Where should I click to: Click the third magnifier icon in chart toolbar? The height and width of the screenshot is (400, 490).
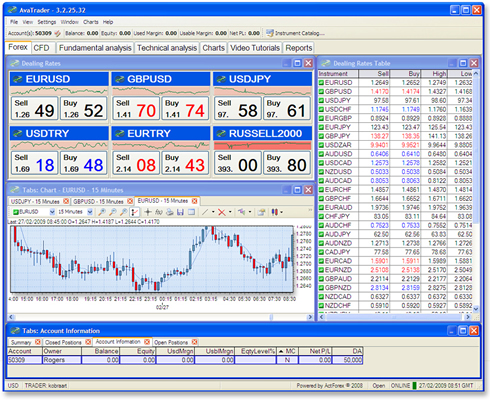click(x=124, y=212)
